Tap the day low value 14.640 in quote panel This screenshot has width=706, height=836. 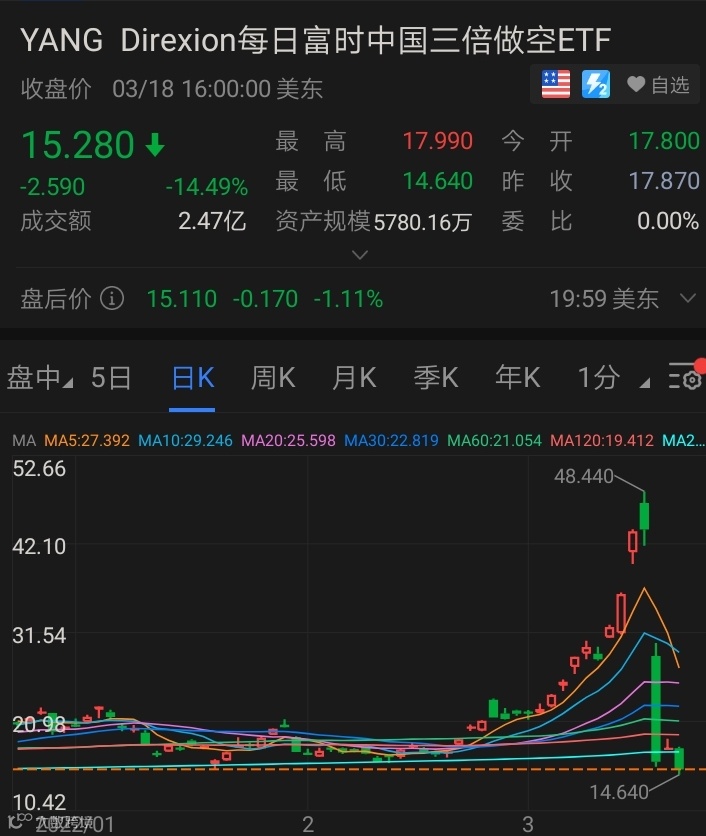[x=437, y=181]
